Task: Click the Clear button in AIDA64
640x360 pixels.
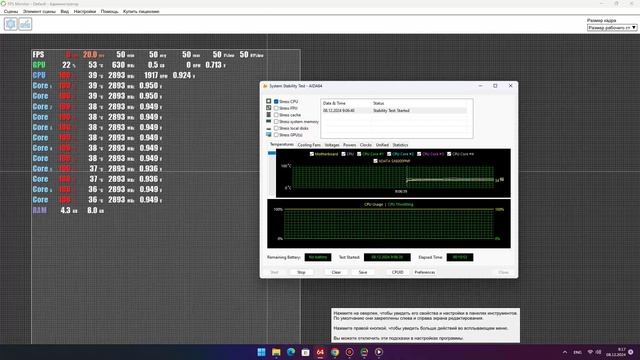Action: tap(336, 272)
